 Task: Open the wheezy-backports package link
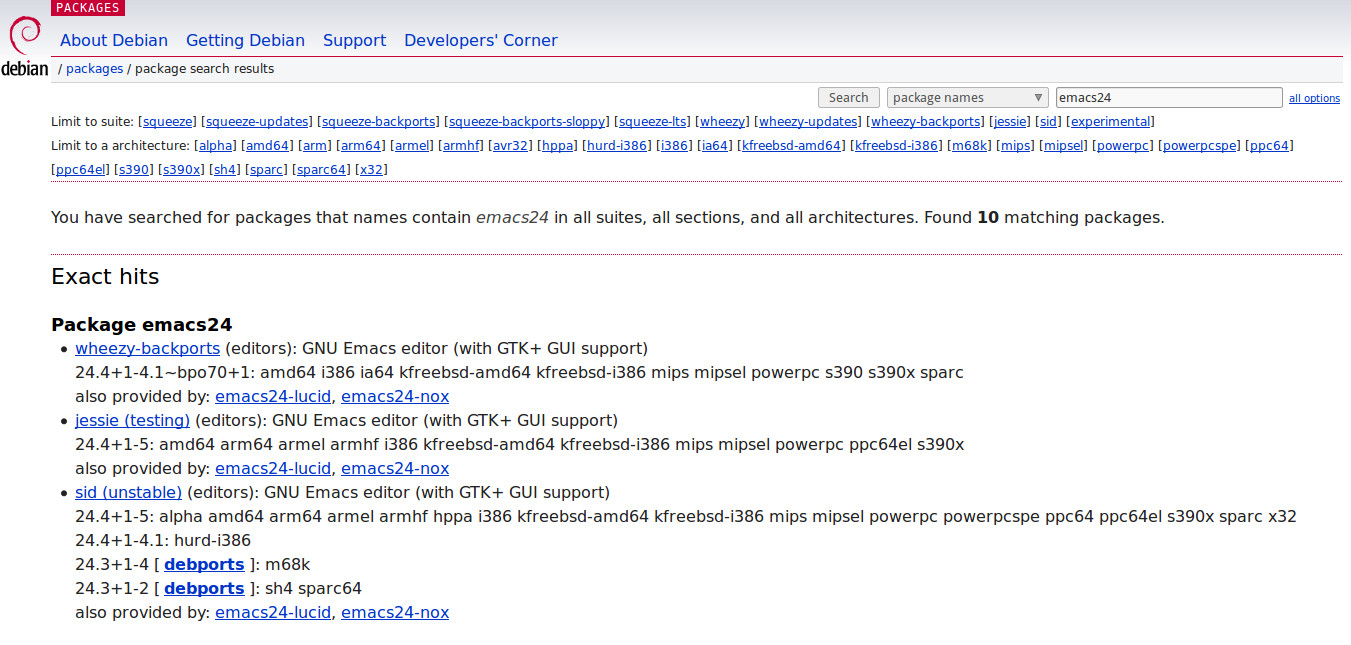(x=147, y=349)
